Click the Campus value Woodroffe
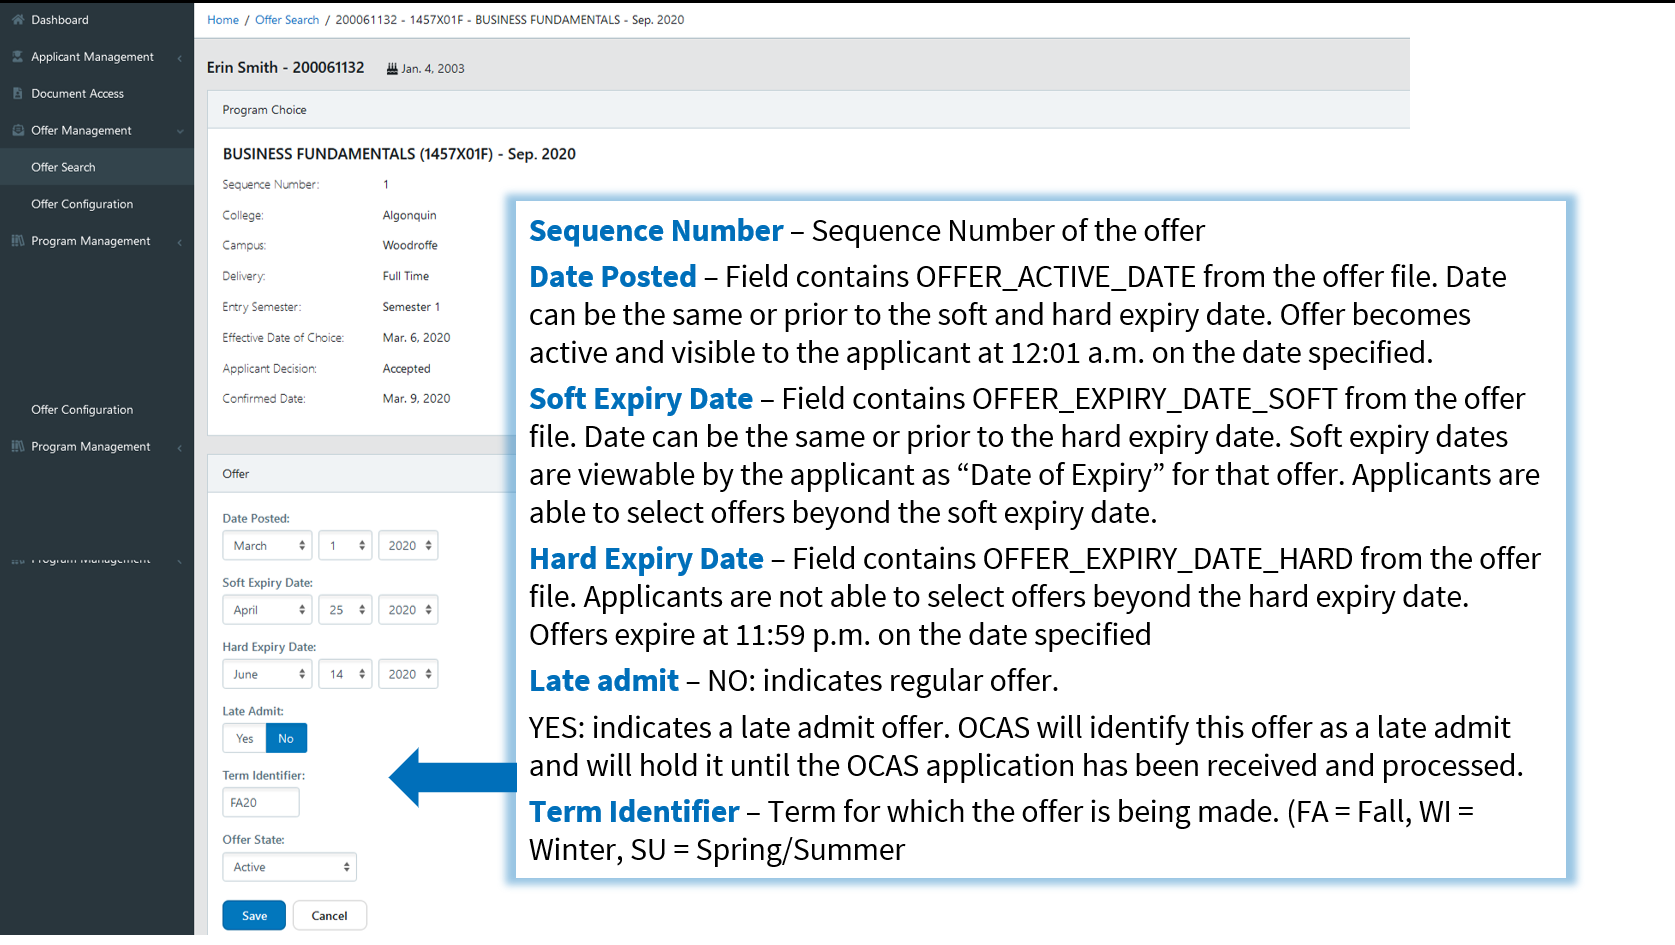Viewport: 1675px width, 945px height. point(410,245)
